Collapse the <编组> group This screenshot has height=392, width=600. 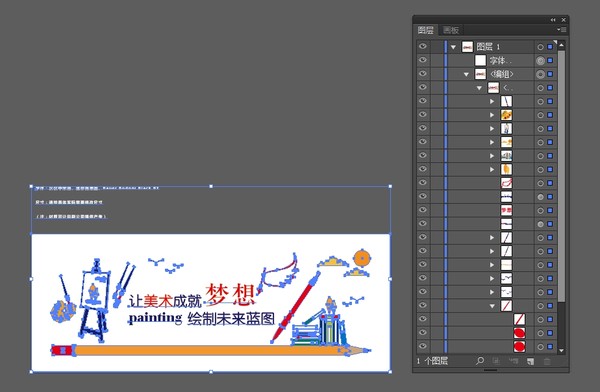pos(466,74)
